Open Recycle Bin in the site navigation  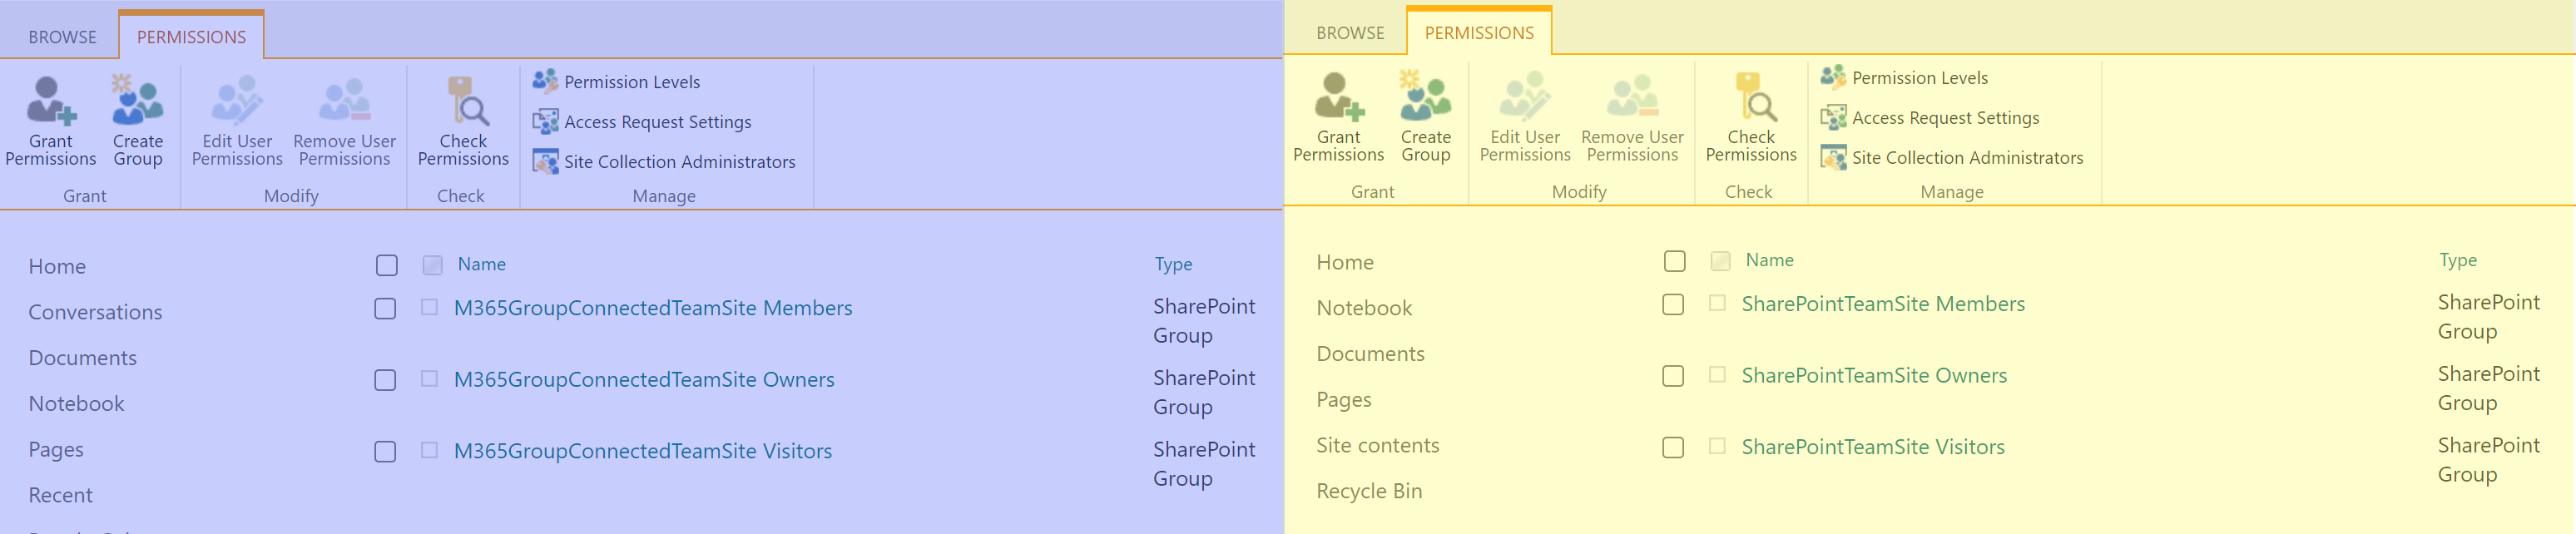click(x=1368, y=491)
